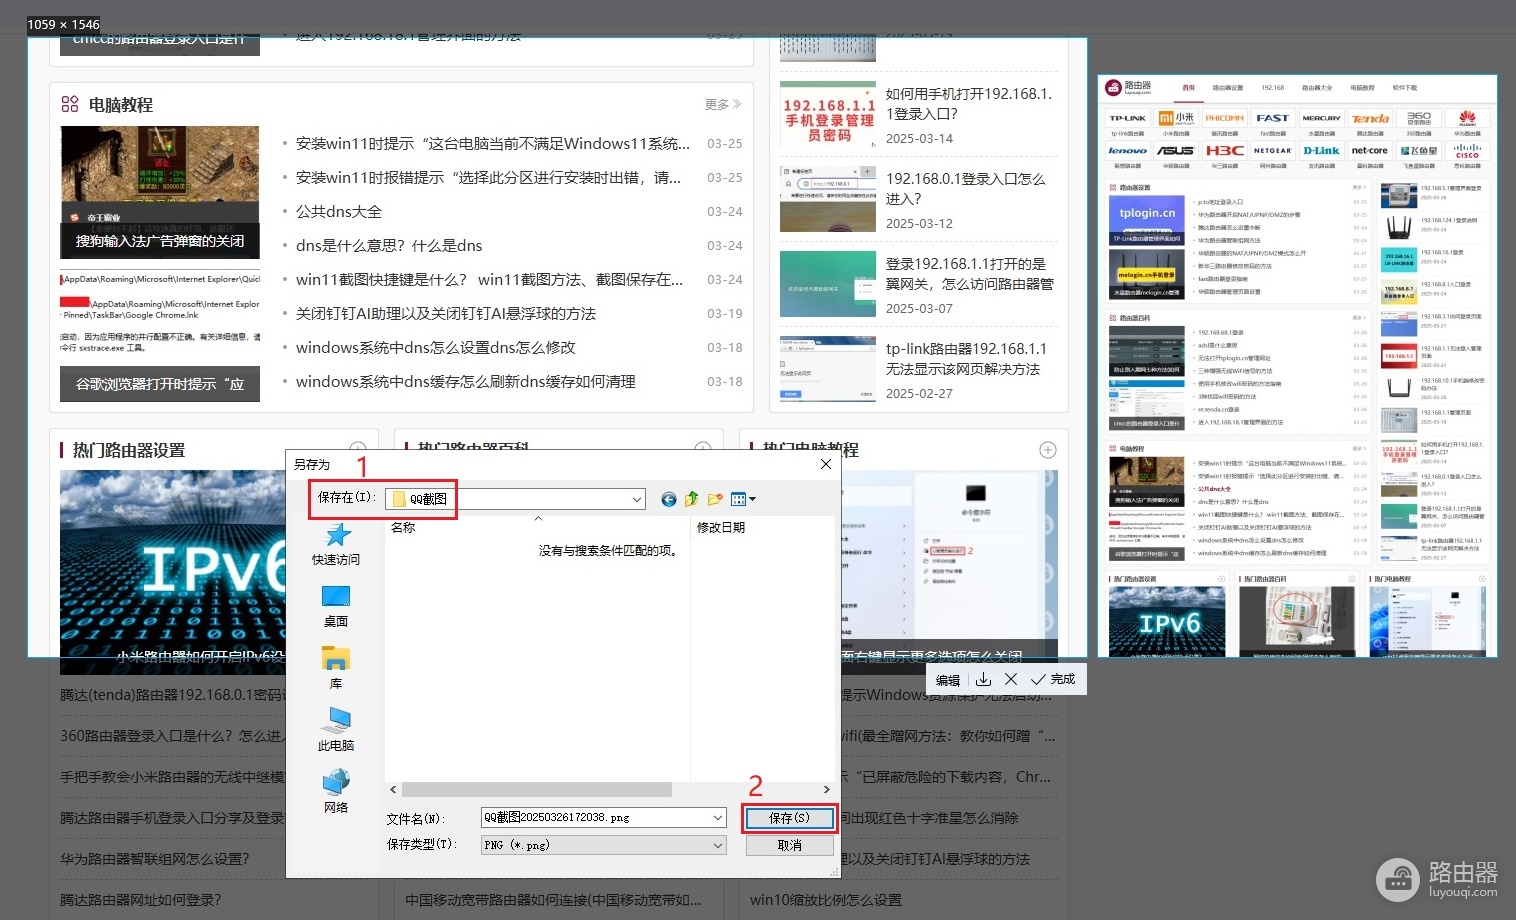Open the IPv6 article thumbnail
Image resolution: width=1516 pixels, height=920 pixels.
172,572
